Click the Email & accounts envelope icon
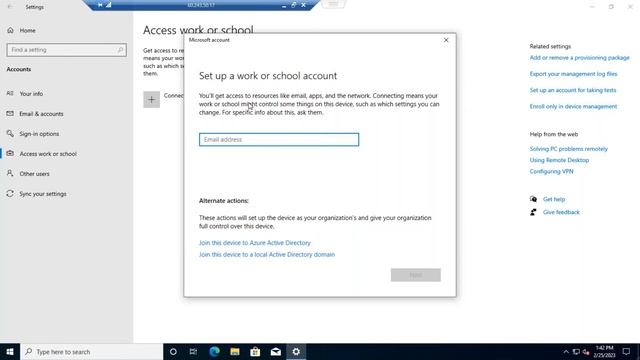Screen dimensions: 640x360 click(10, 113)
